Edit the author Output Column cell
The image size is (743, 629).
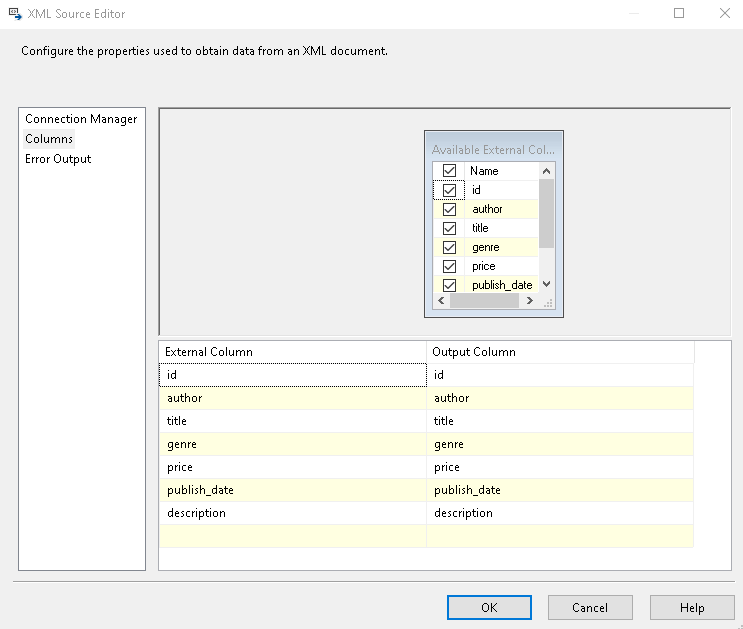pyautogui.click(x=559, y=398)
